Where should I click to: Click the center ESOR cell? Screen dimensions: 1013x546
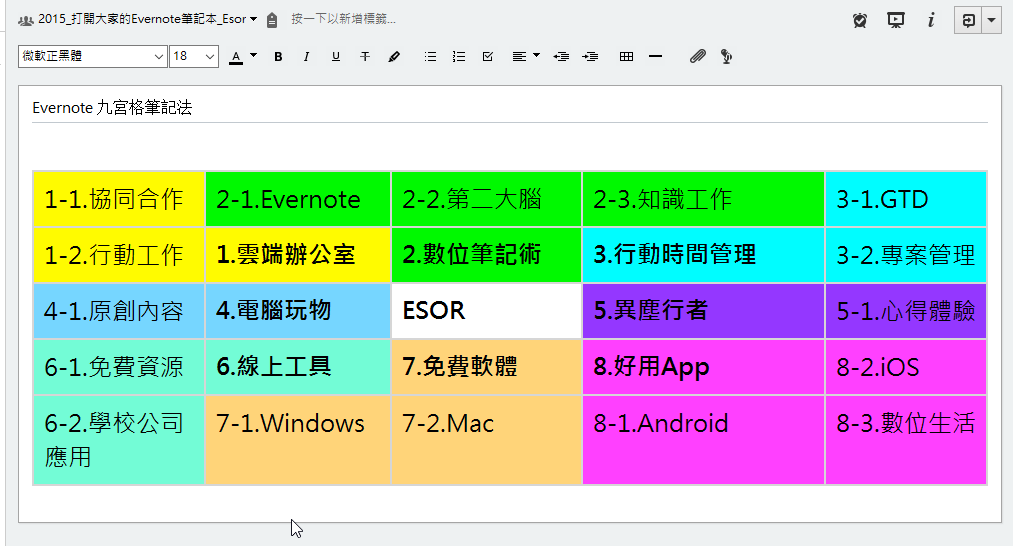click(486, 311)
